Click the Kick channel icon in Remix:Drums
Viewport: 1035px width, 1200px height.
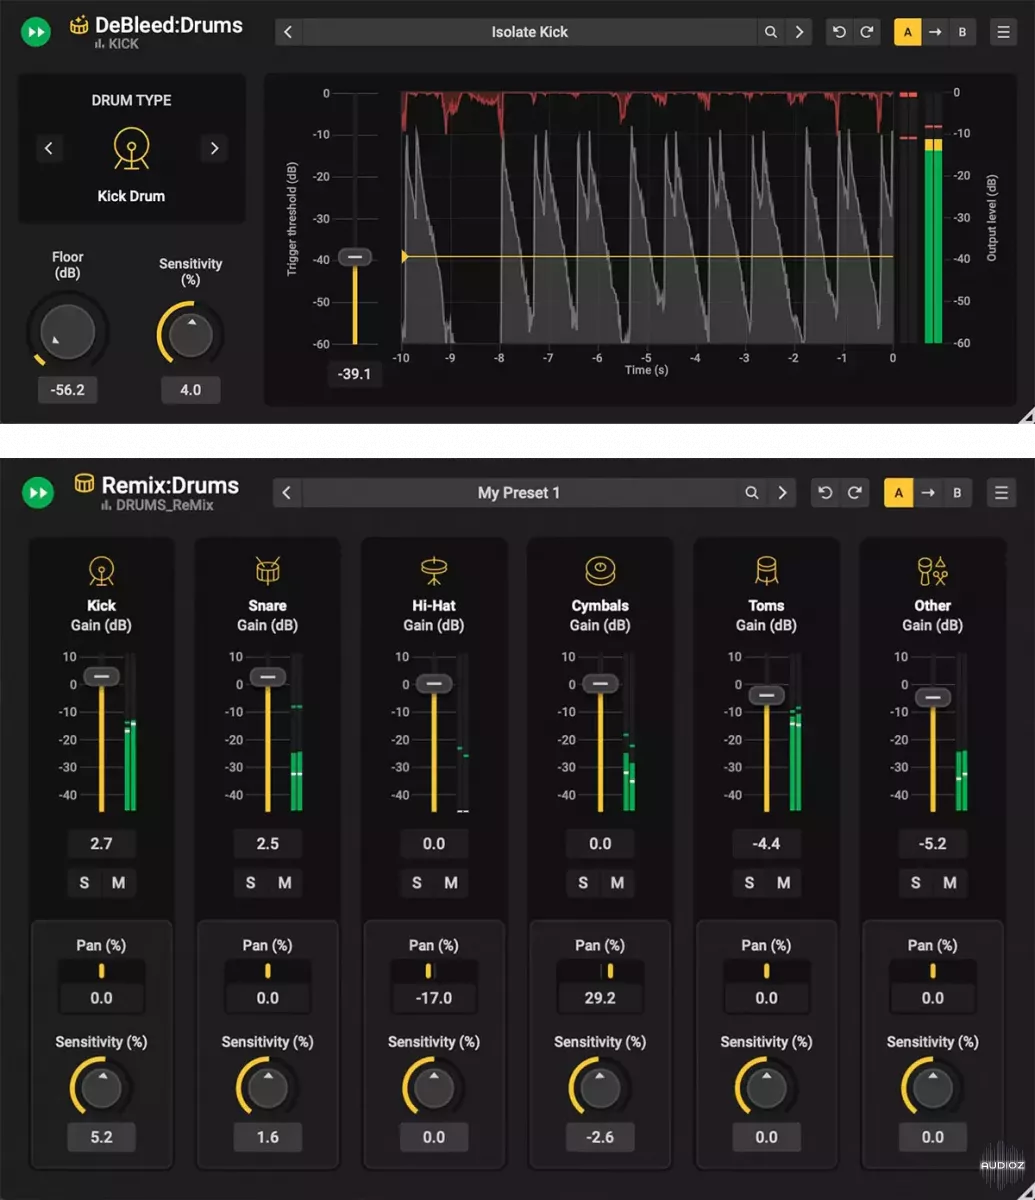point(101,571)
